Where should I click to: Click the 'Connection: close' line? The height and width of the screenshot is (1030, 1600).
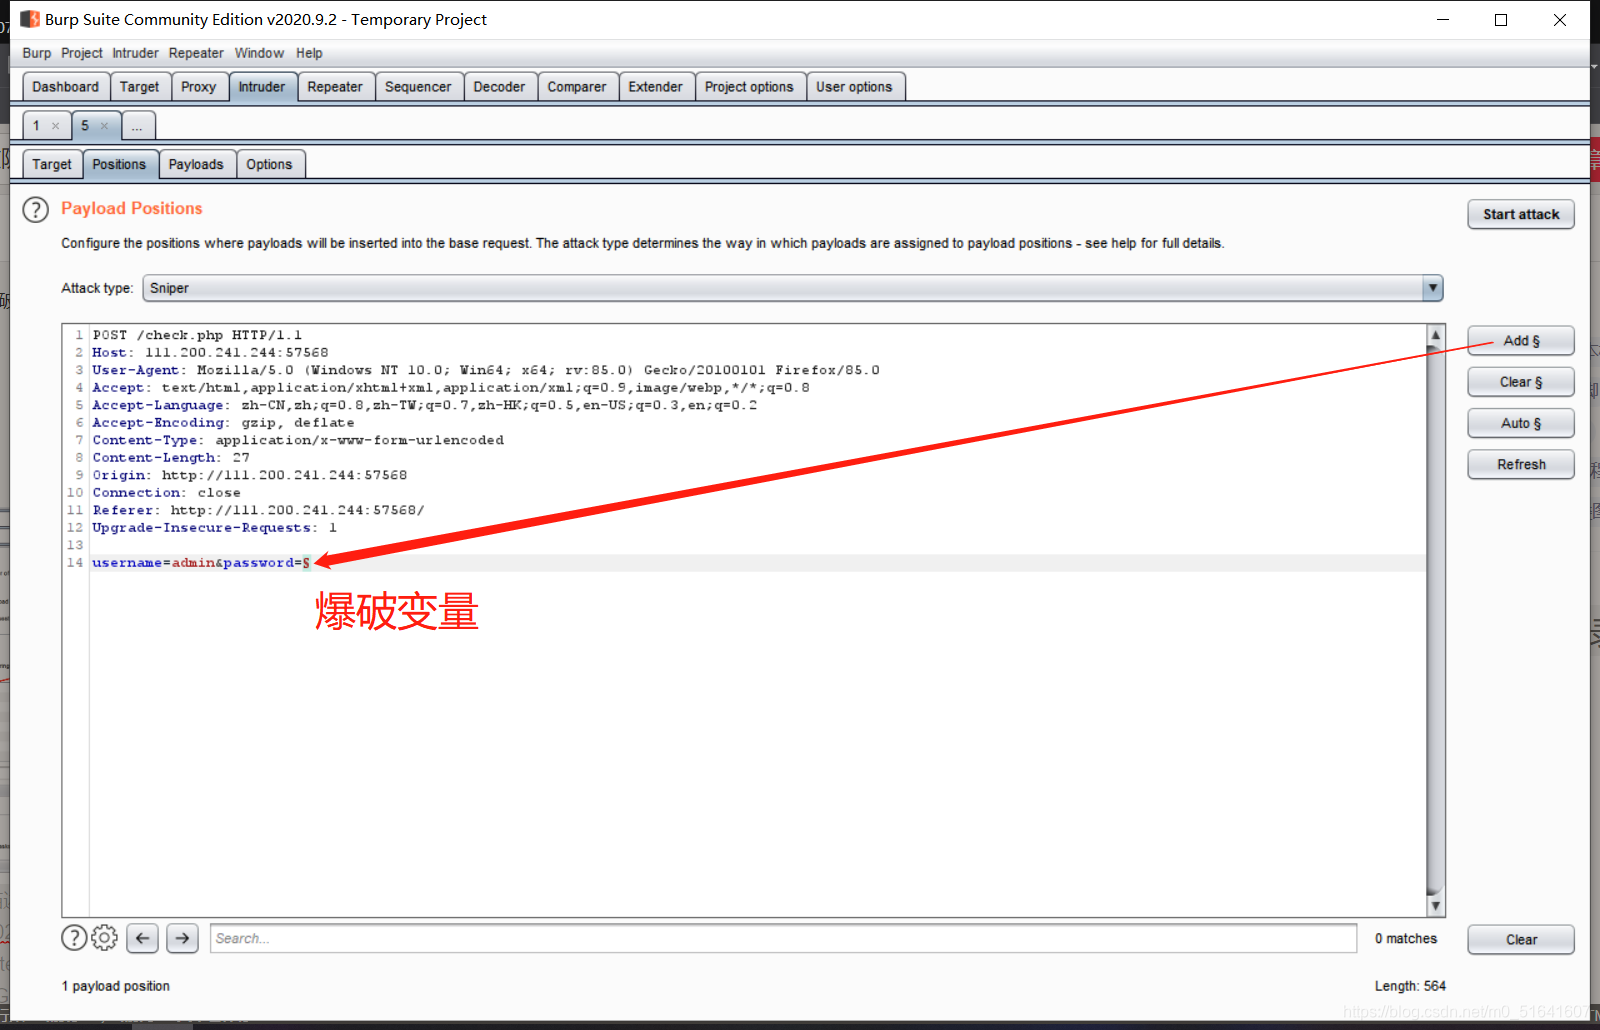166,492
